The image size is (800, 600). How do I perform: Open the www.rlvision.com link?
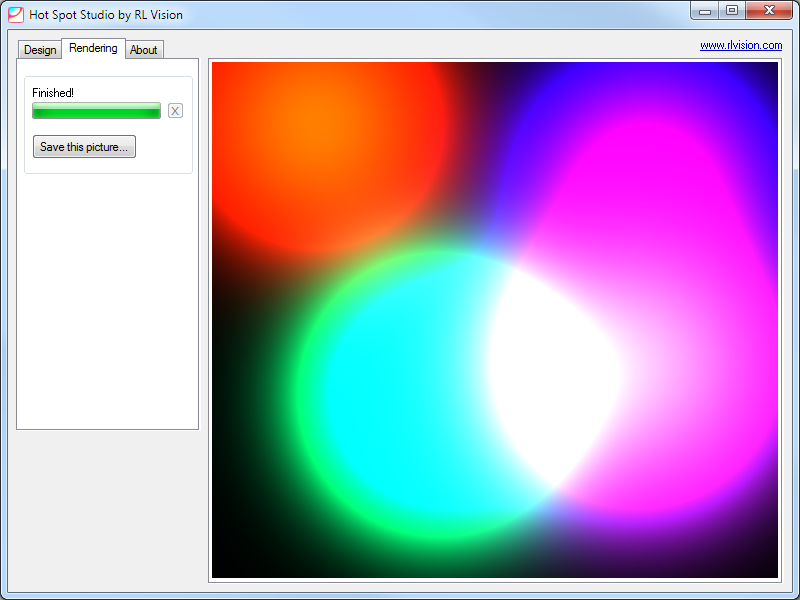[740, 45]
